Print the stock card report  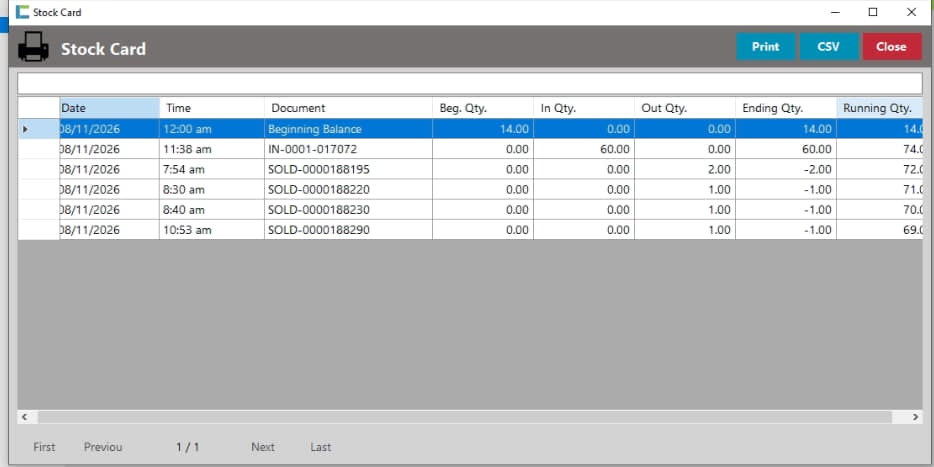(x=765, y=47)
